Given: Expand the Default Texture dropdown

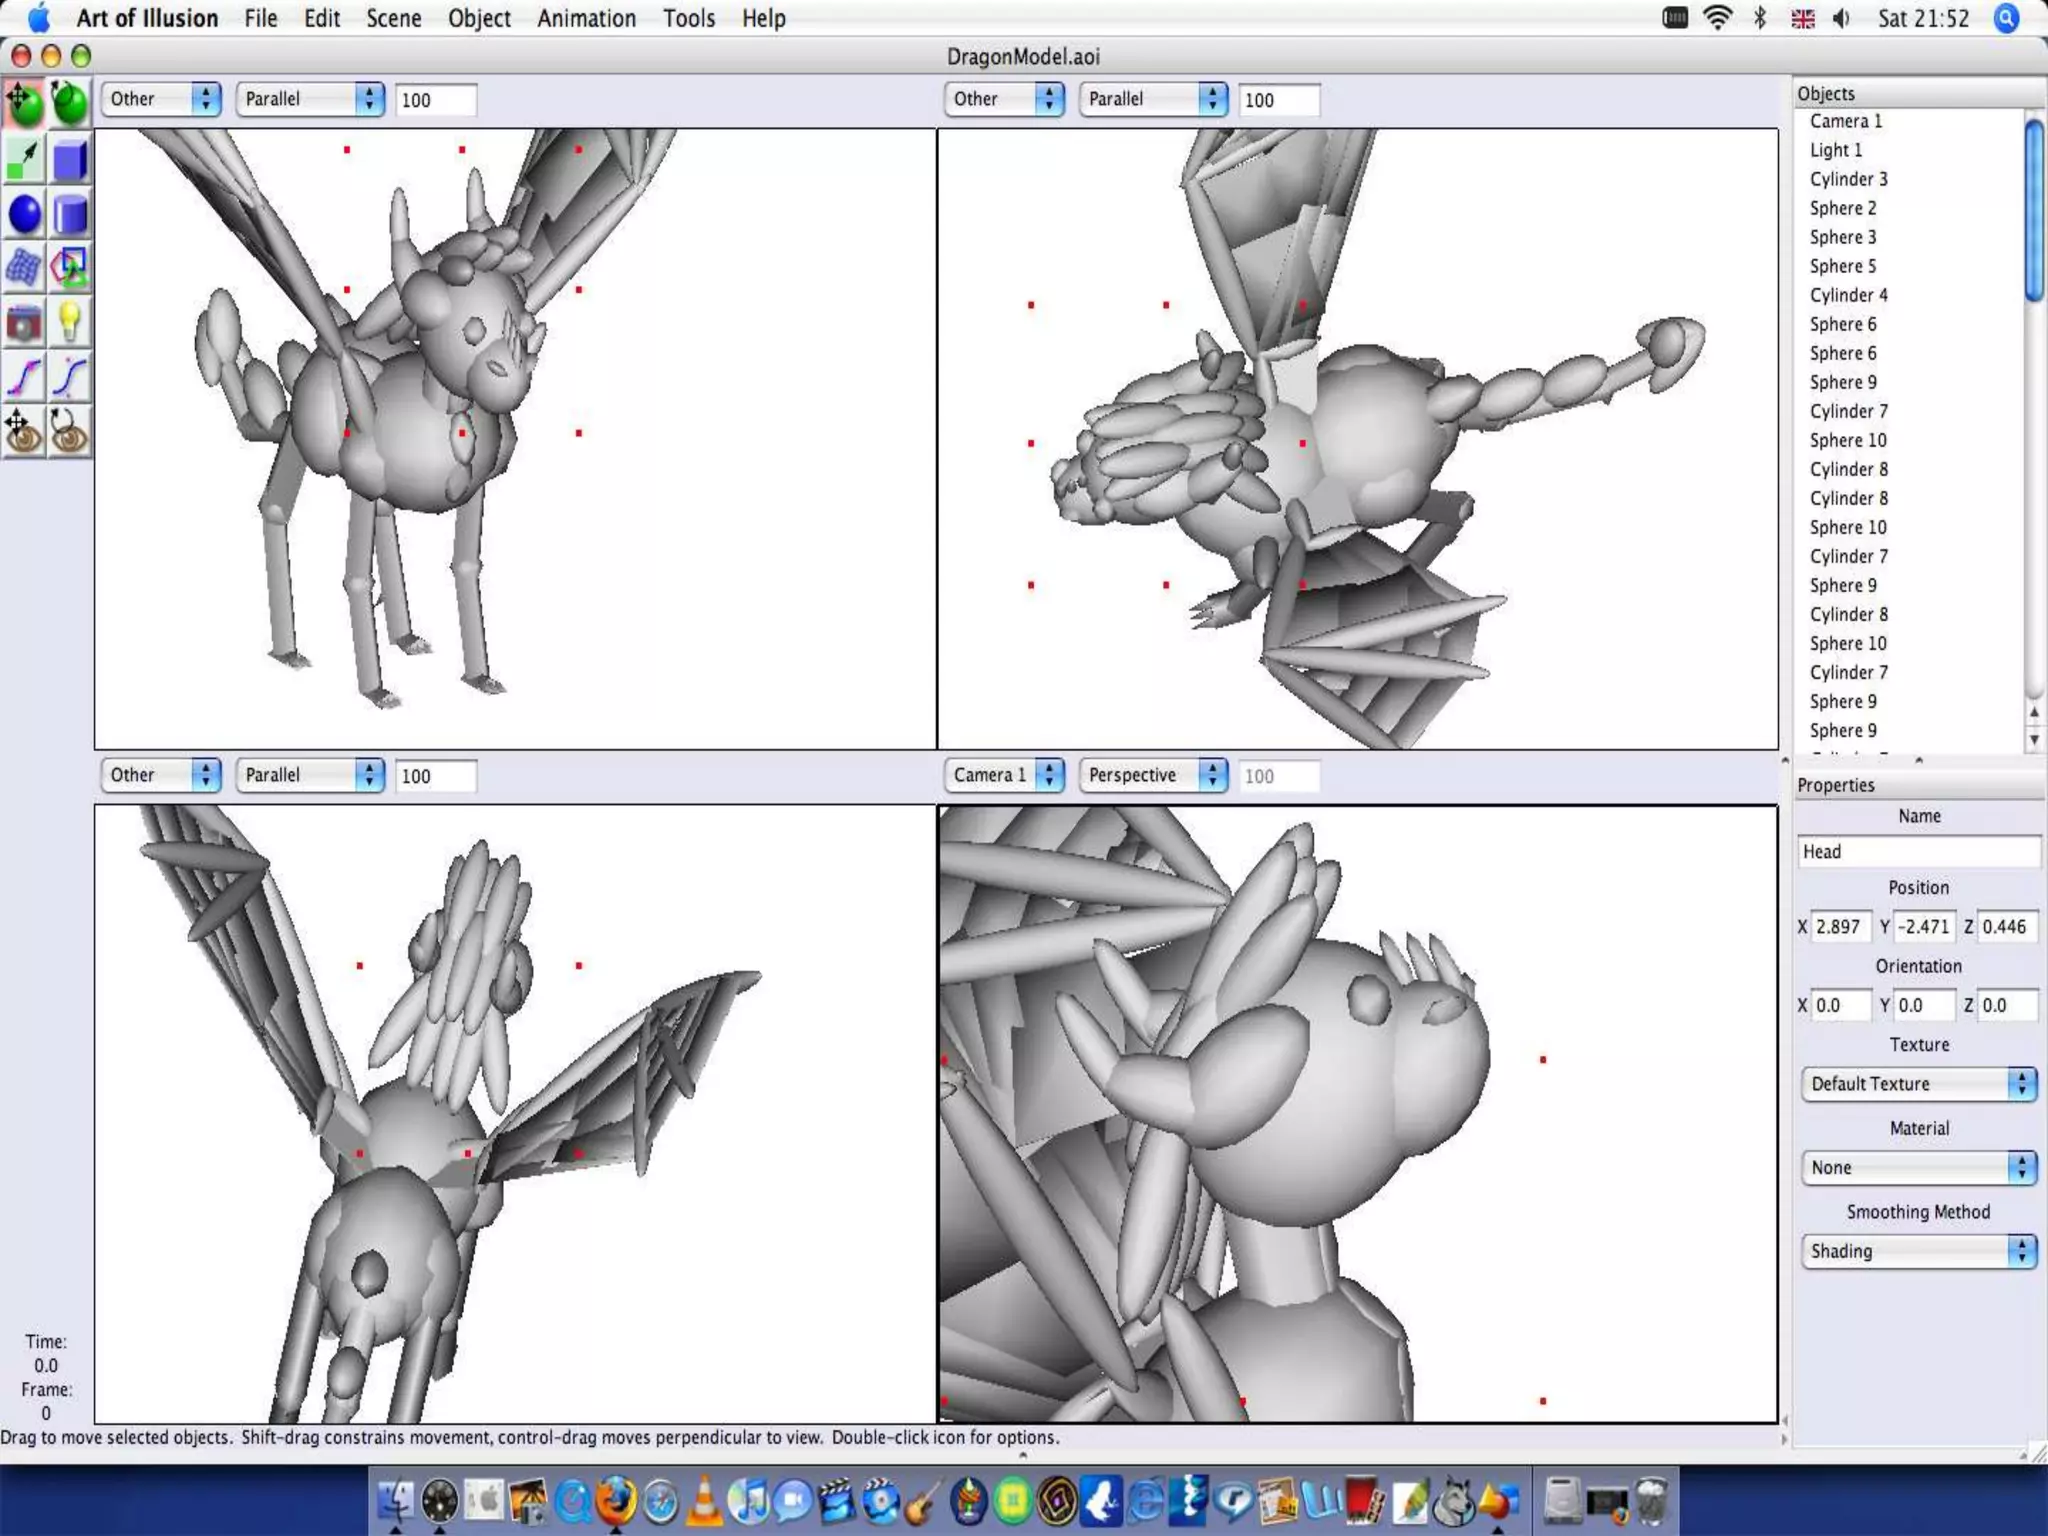Looking at the screenshot, I should (x=1918, y=1084).
